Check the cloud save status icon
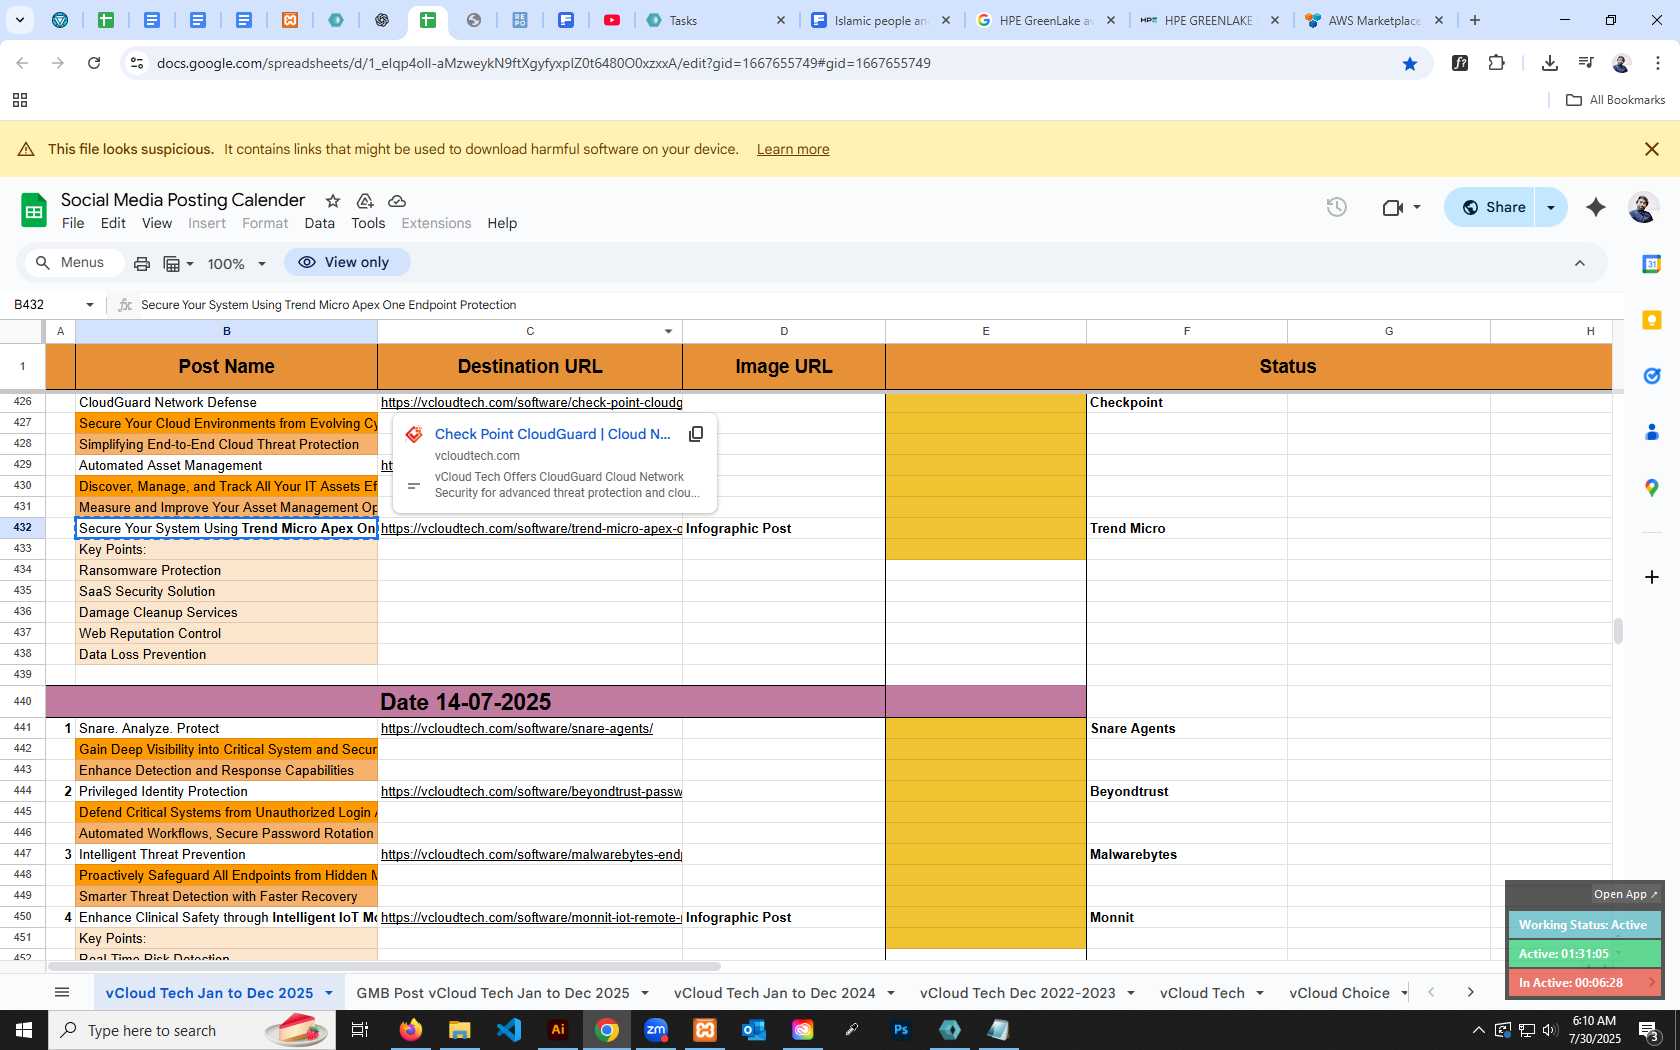 pyautogui.click(x=397, y=201)
